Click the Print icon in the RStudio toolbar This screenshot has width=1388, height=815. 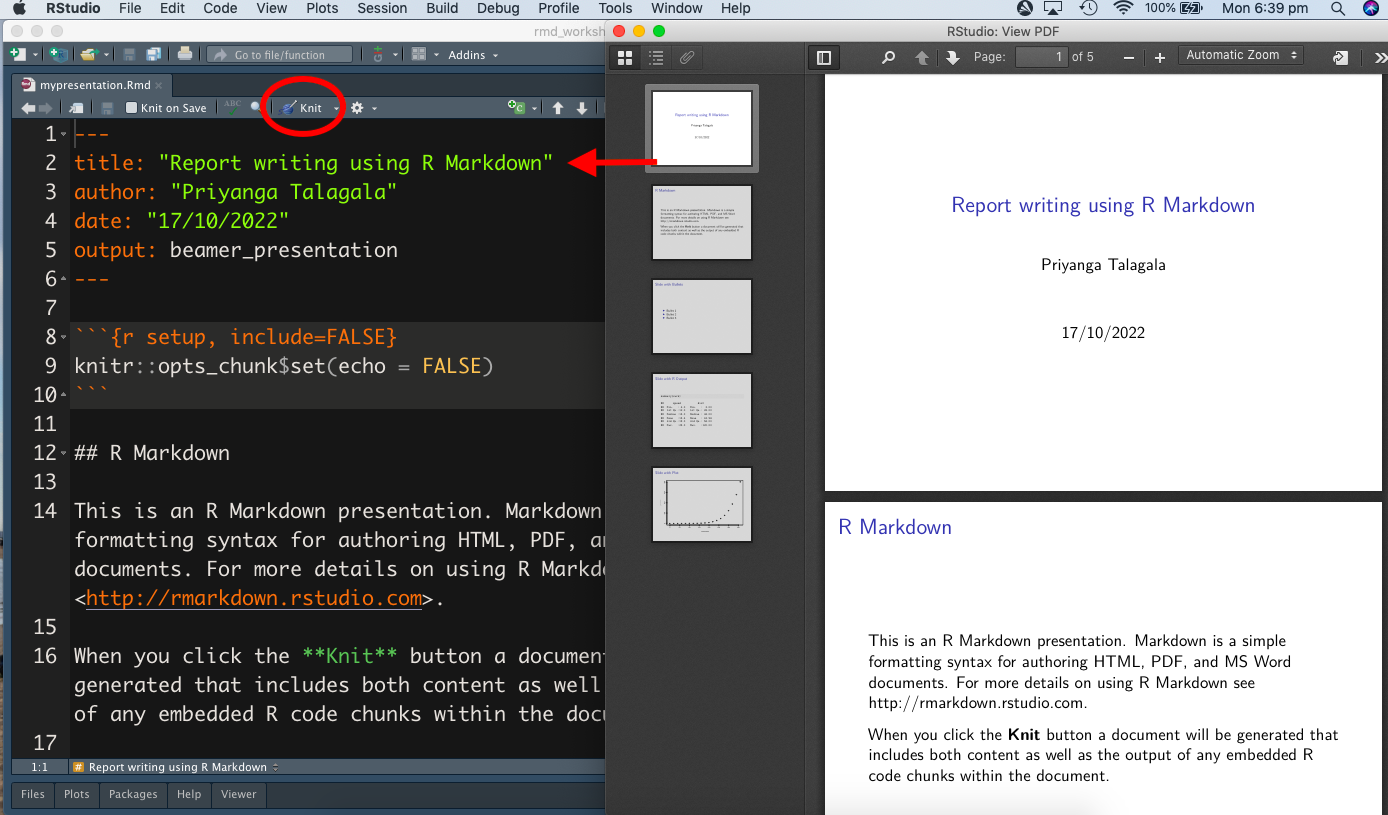pyautogui.click(x=185, y=54)
